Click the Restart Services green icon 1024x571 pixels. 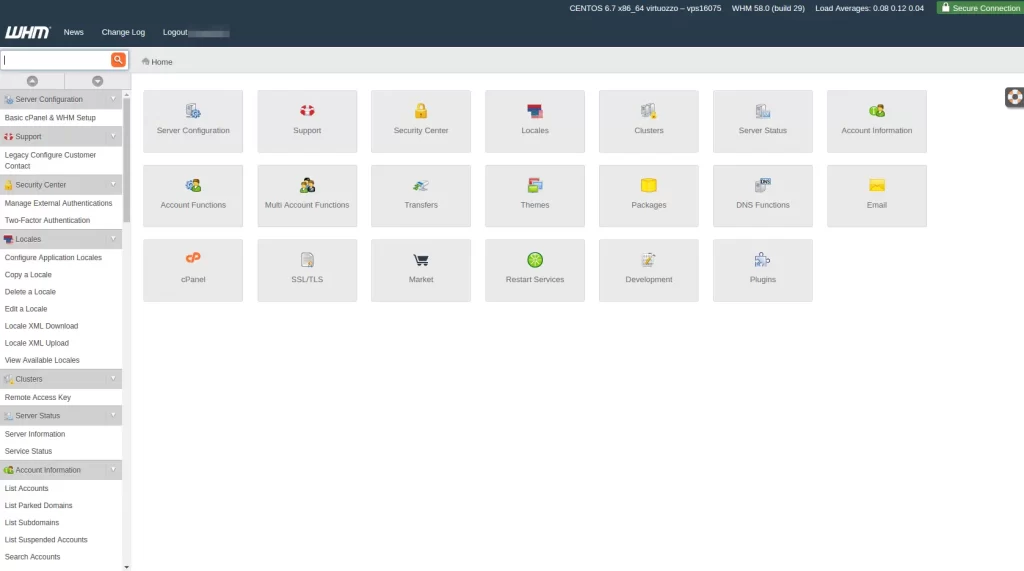[x=535, y=260]
